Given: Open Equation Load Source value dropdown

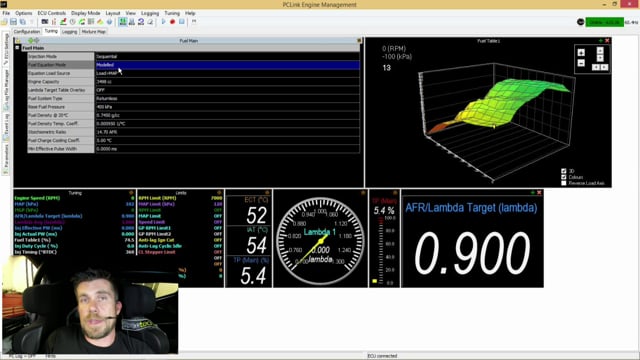Looking at the screenshot, I should point(227,73).
